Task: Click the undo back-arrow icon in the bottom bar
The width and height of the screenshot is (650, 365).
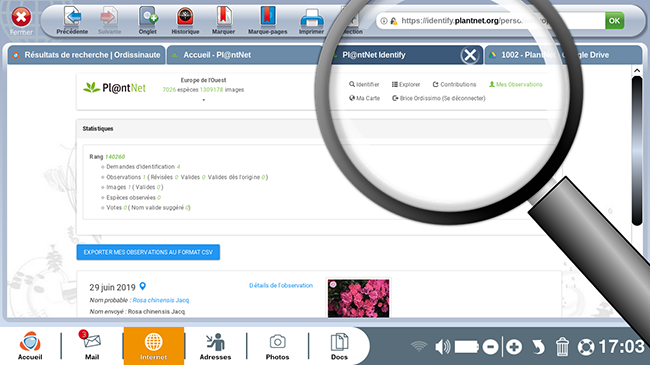Action: coord(538,347)
